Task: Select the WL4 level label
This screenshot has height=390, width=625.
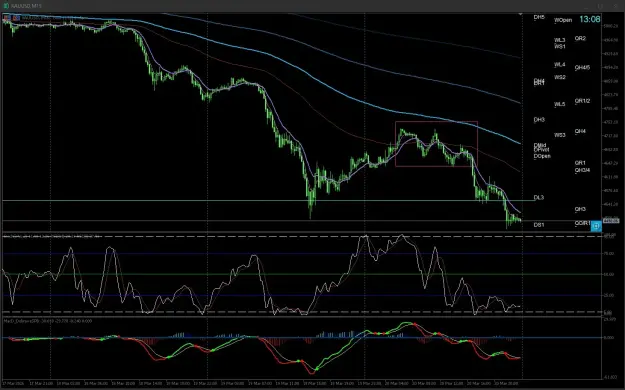Action: pyautogui.click(x=560, y=64)
